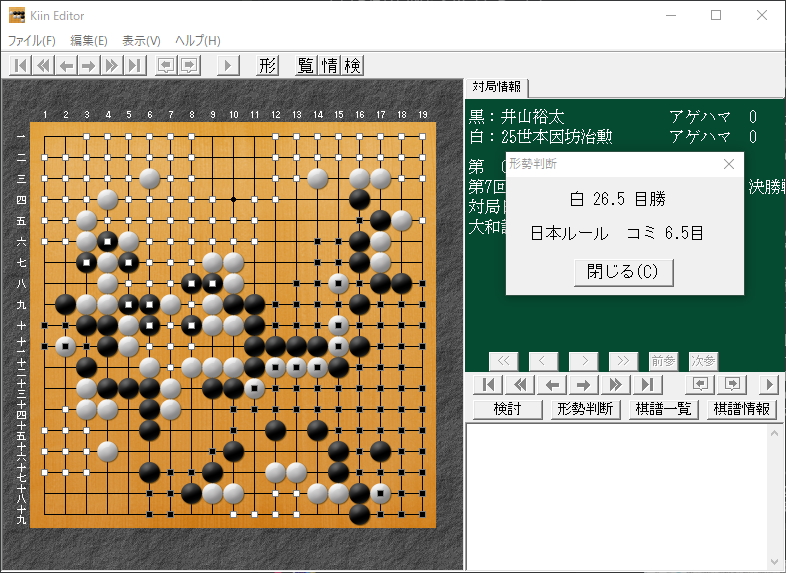Click the 白 26.5 目勝 result text
Image resolution: width=786 pixels, height=573 pixels.
coord(618,200)
